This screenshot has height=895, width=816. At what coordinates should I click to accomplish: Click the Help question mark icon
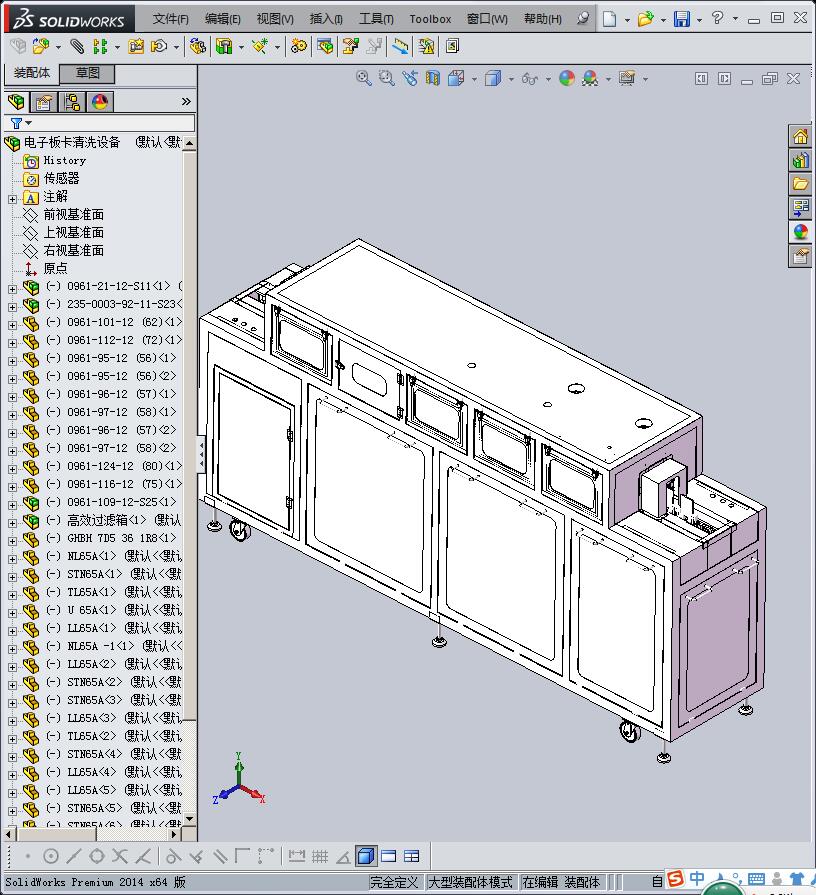point(717,18)
